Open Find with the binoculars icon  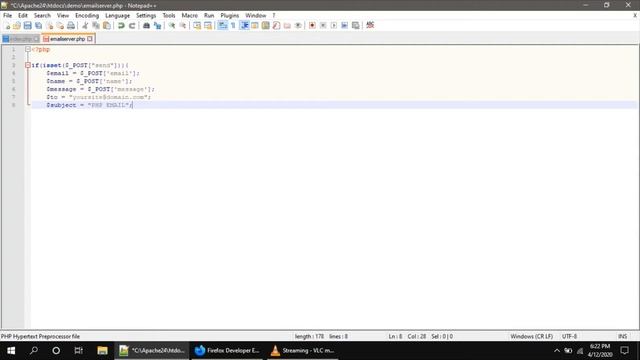146,26
